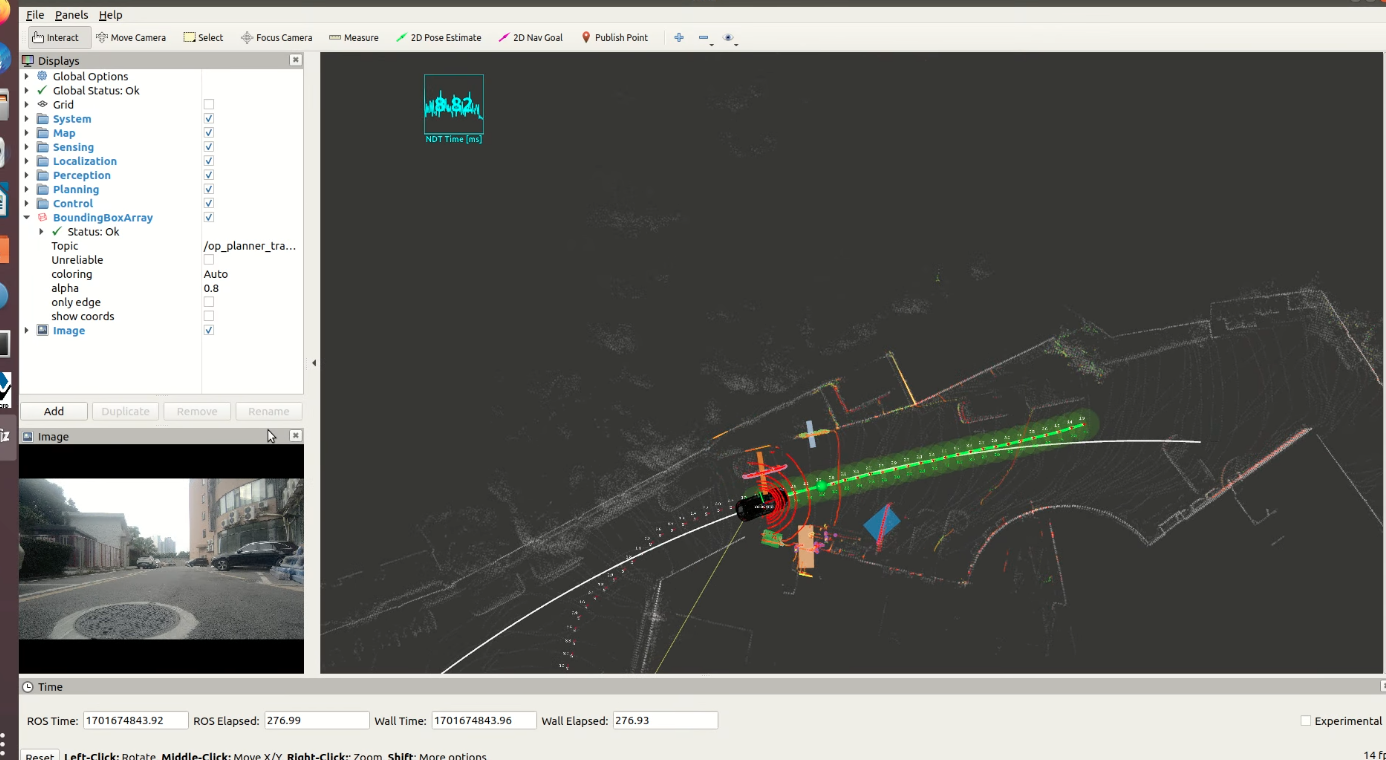Open the Panels menu
Screen dimensions: 1386x760
pos(71,15)
